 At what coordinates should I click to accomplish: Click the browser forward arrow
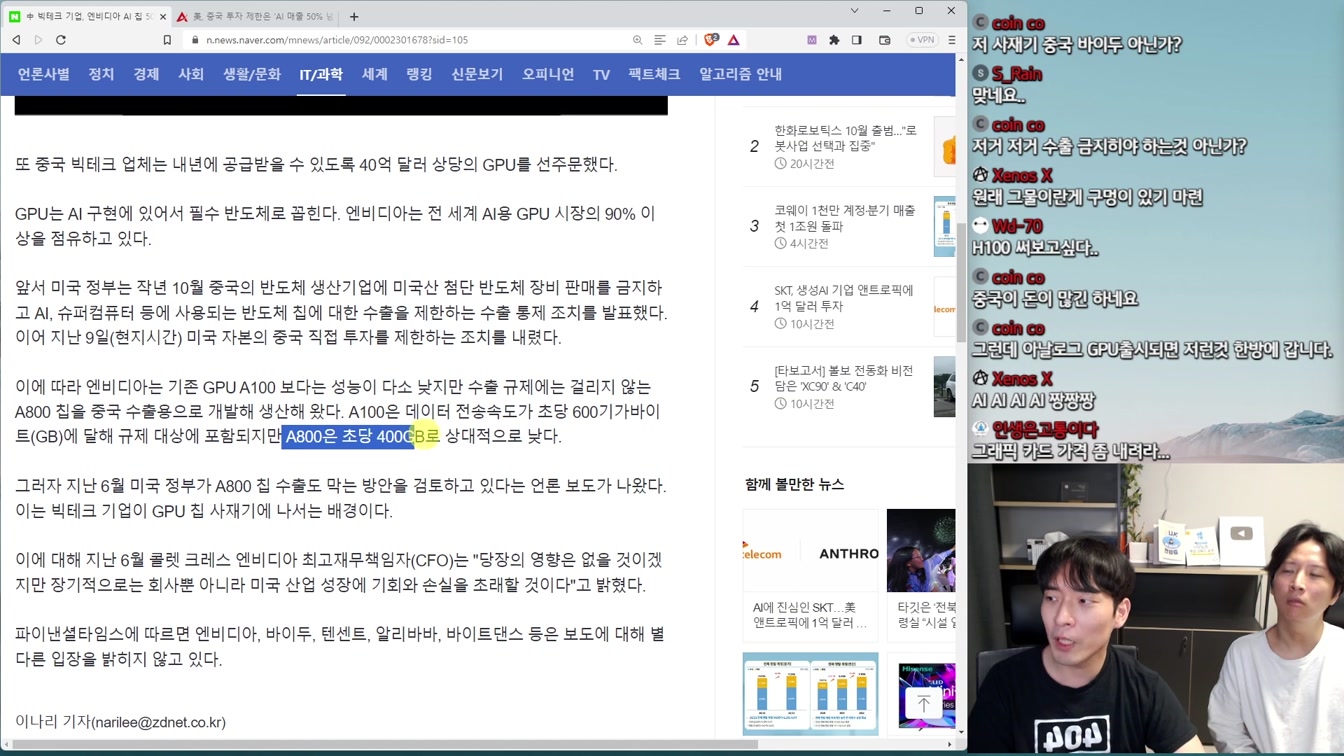[38, 40]
